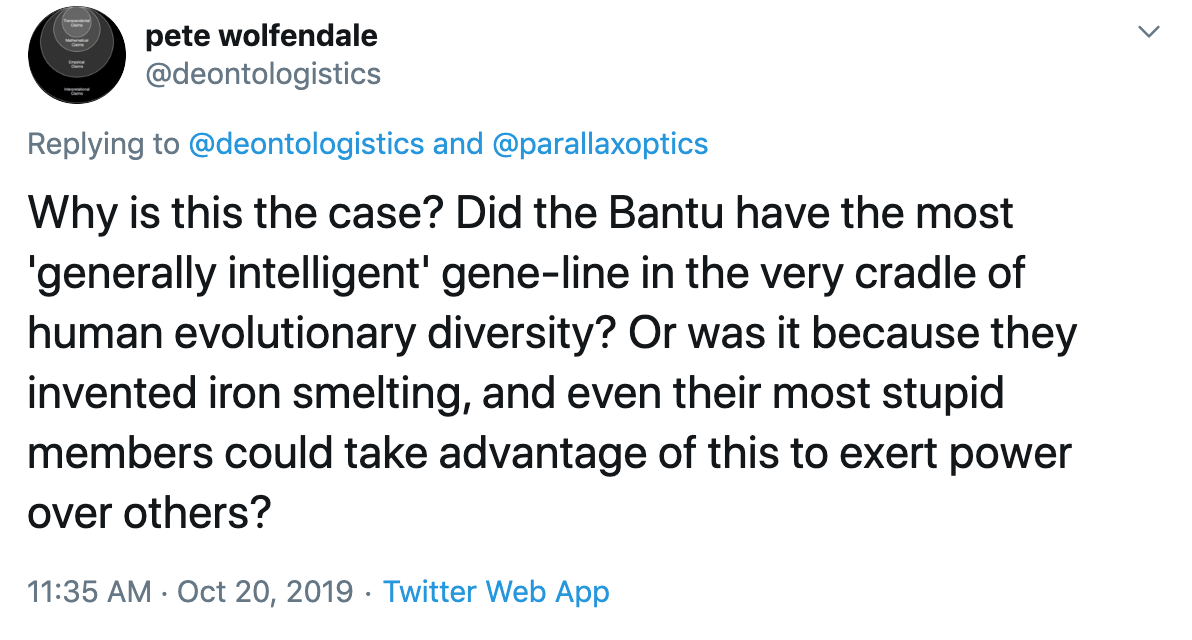Image resolution: width=1192 pixels, height=640 pixels.
Task: Open @deontologistics mention in Replying to line
Action: [x=306, y=144]
